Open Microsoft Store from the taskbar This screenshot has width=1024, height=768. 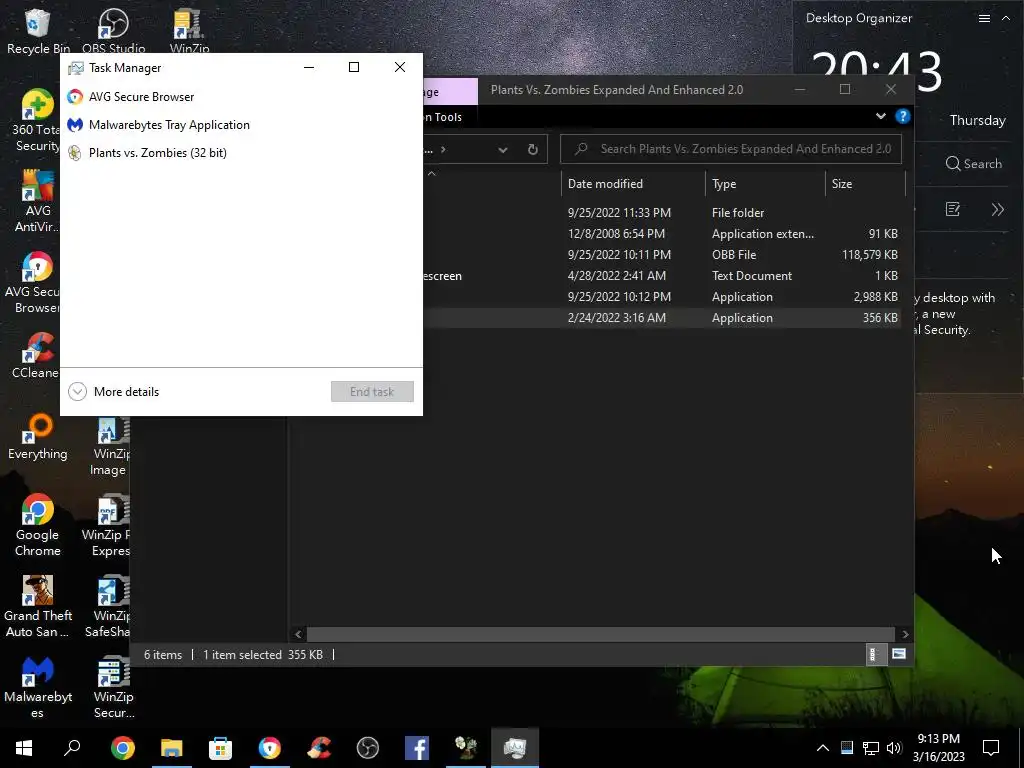[x=221, y=748]
